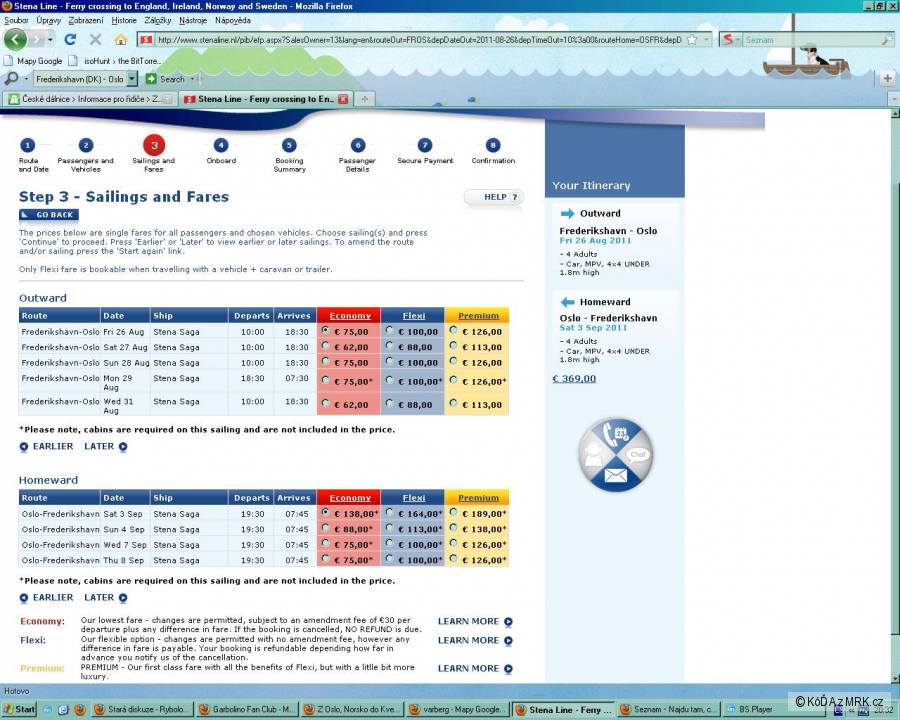Viewport: 900px width, 720px height.
Task: Open the Úpravy menu
Action: click(x=48, y=20)
